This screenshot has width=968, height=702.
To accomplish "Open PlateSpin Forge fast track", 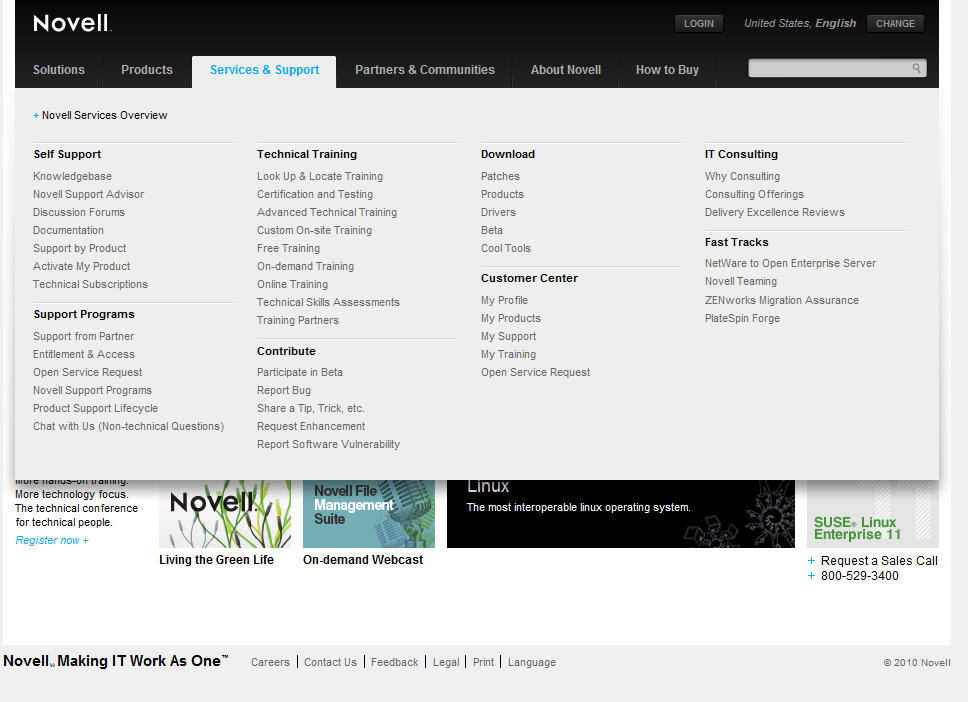I will pyautogui.click(x=742, y=318).
